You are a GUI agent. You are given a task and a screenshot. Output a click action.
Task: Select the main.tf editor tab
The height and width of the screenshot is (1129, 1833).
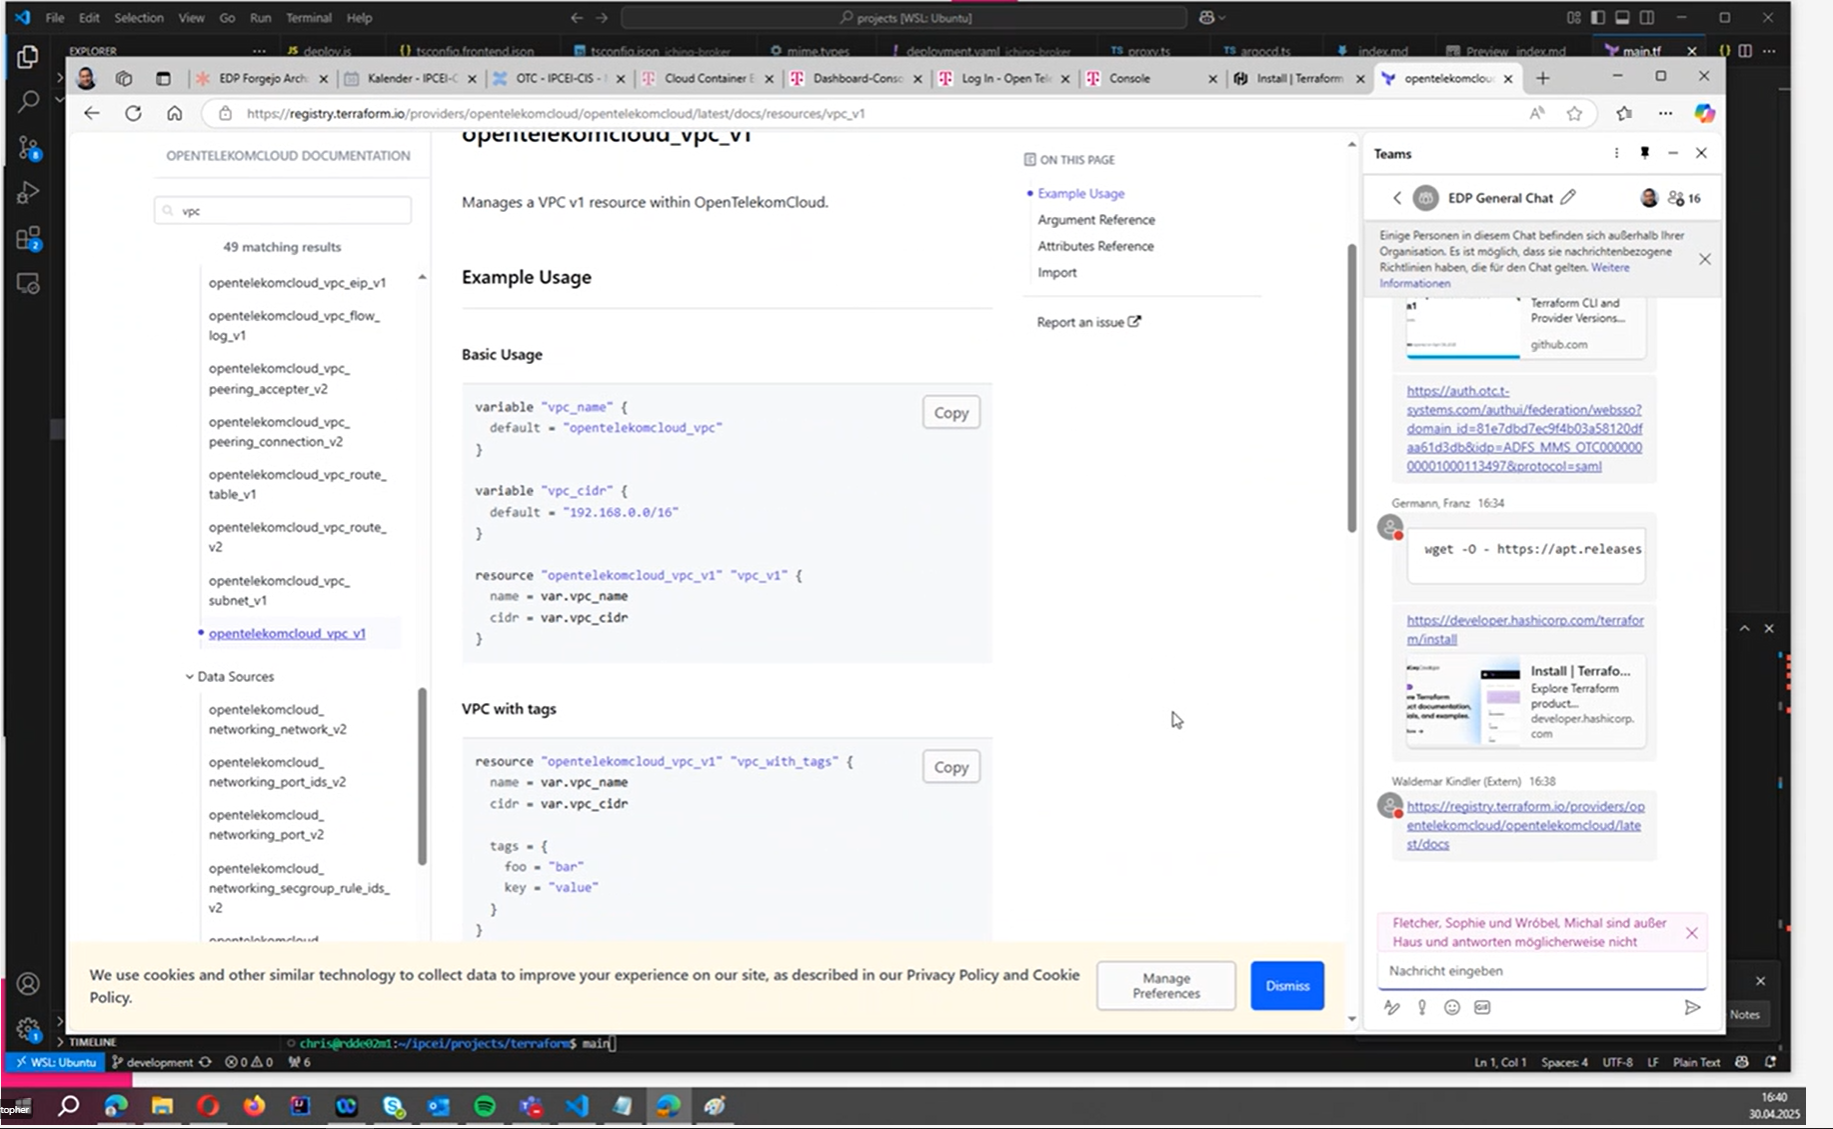[x=1640, y=51]
